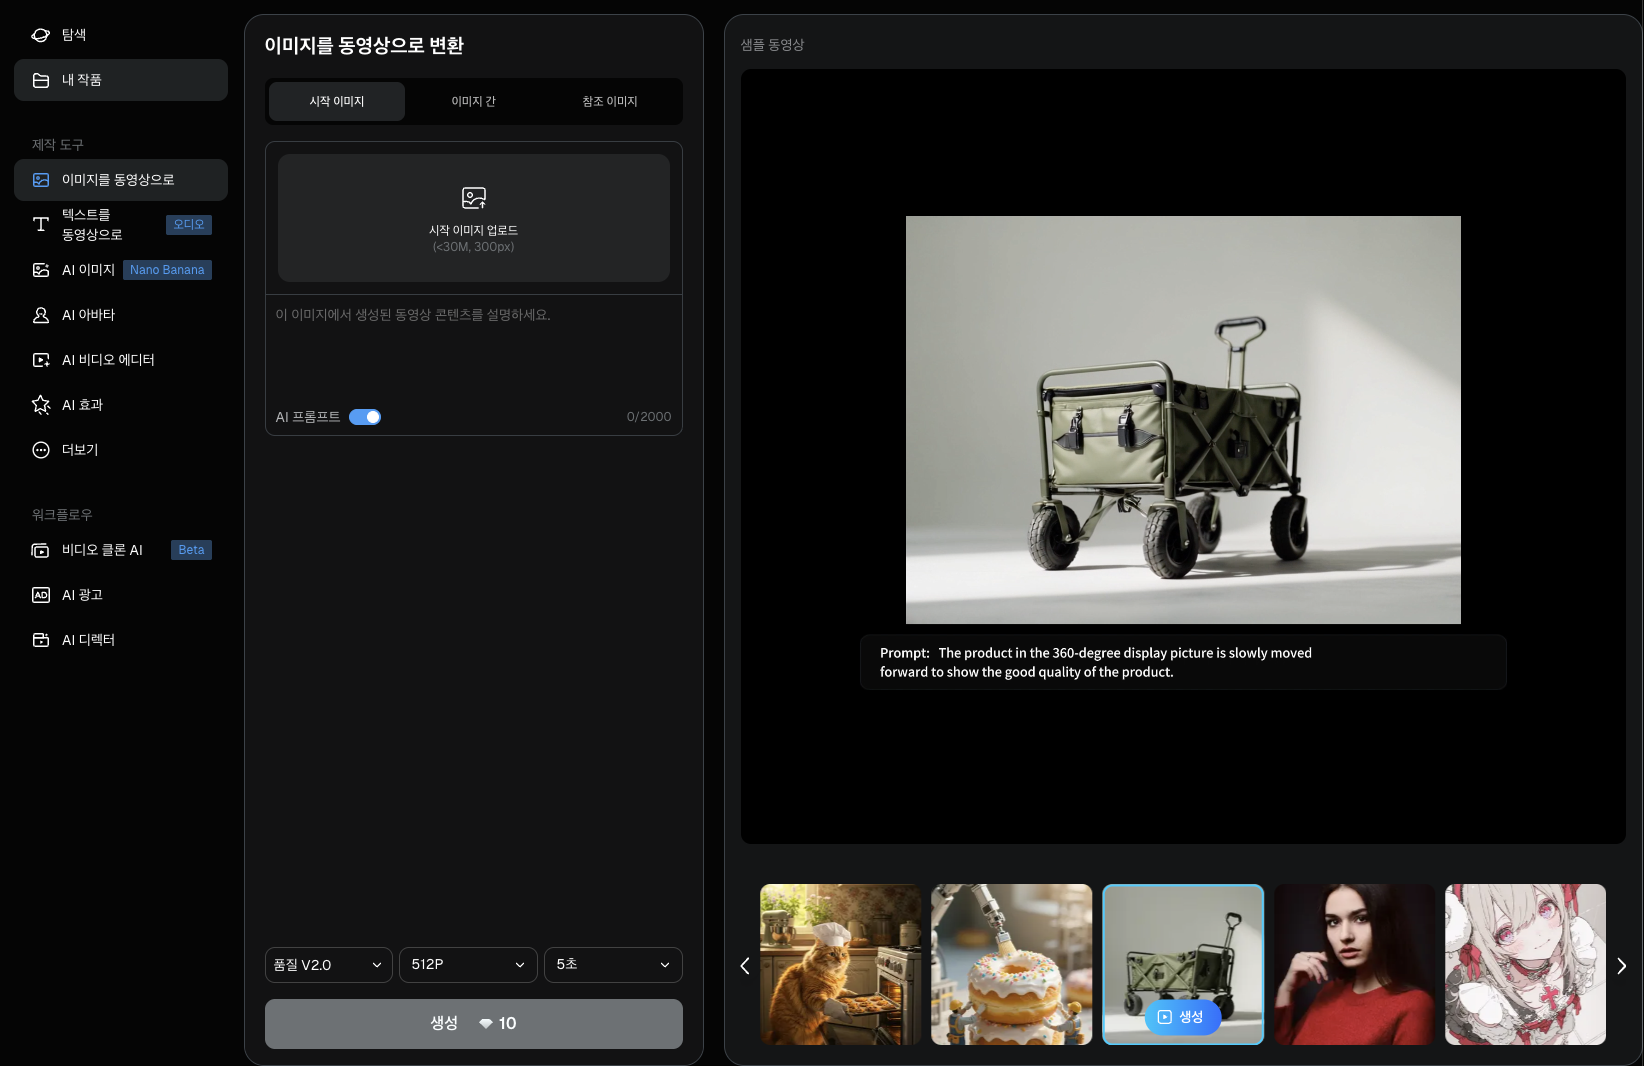Go to the next sample thumbnails

1621,966
